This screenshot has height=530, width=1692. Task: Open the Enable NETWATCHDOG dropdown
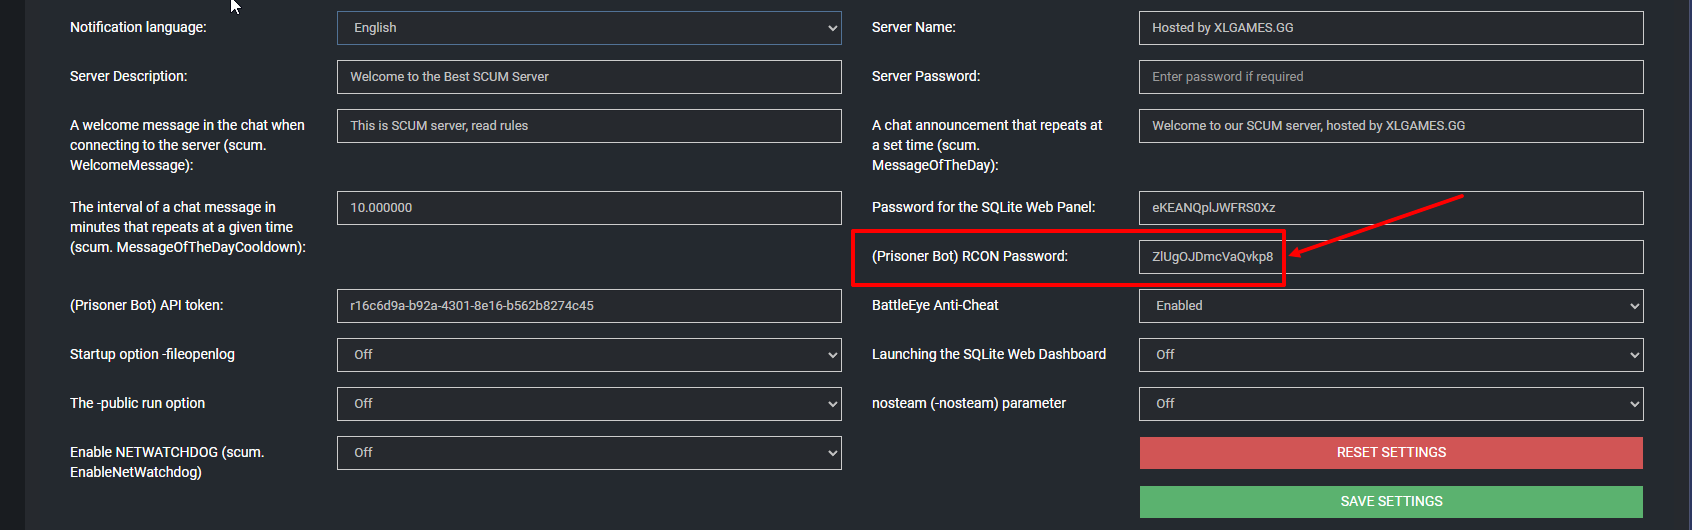pos(588,453)
